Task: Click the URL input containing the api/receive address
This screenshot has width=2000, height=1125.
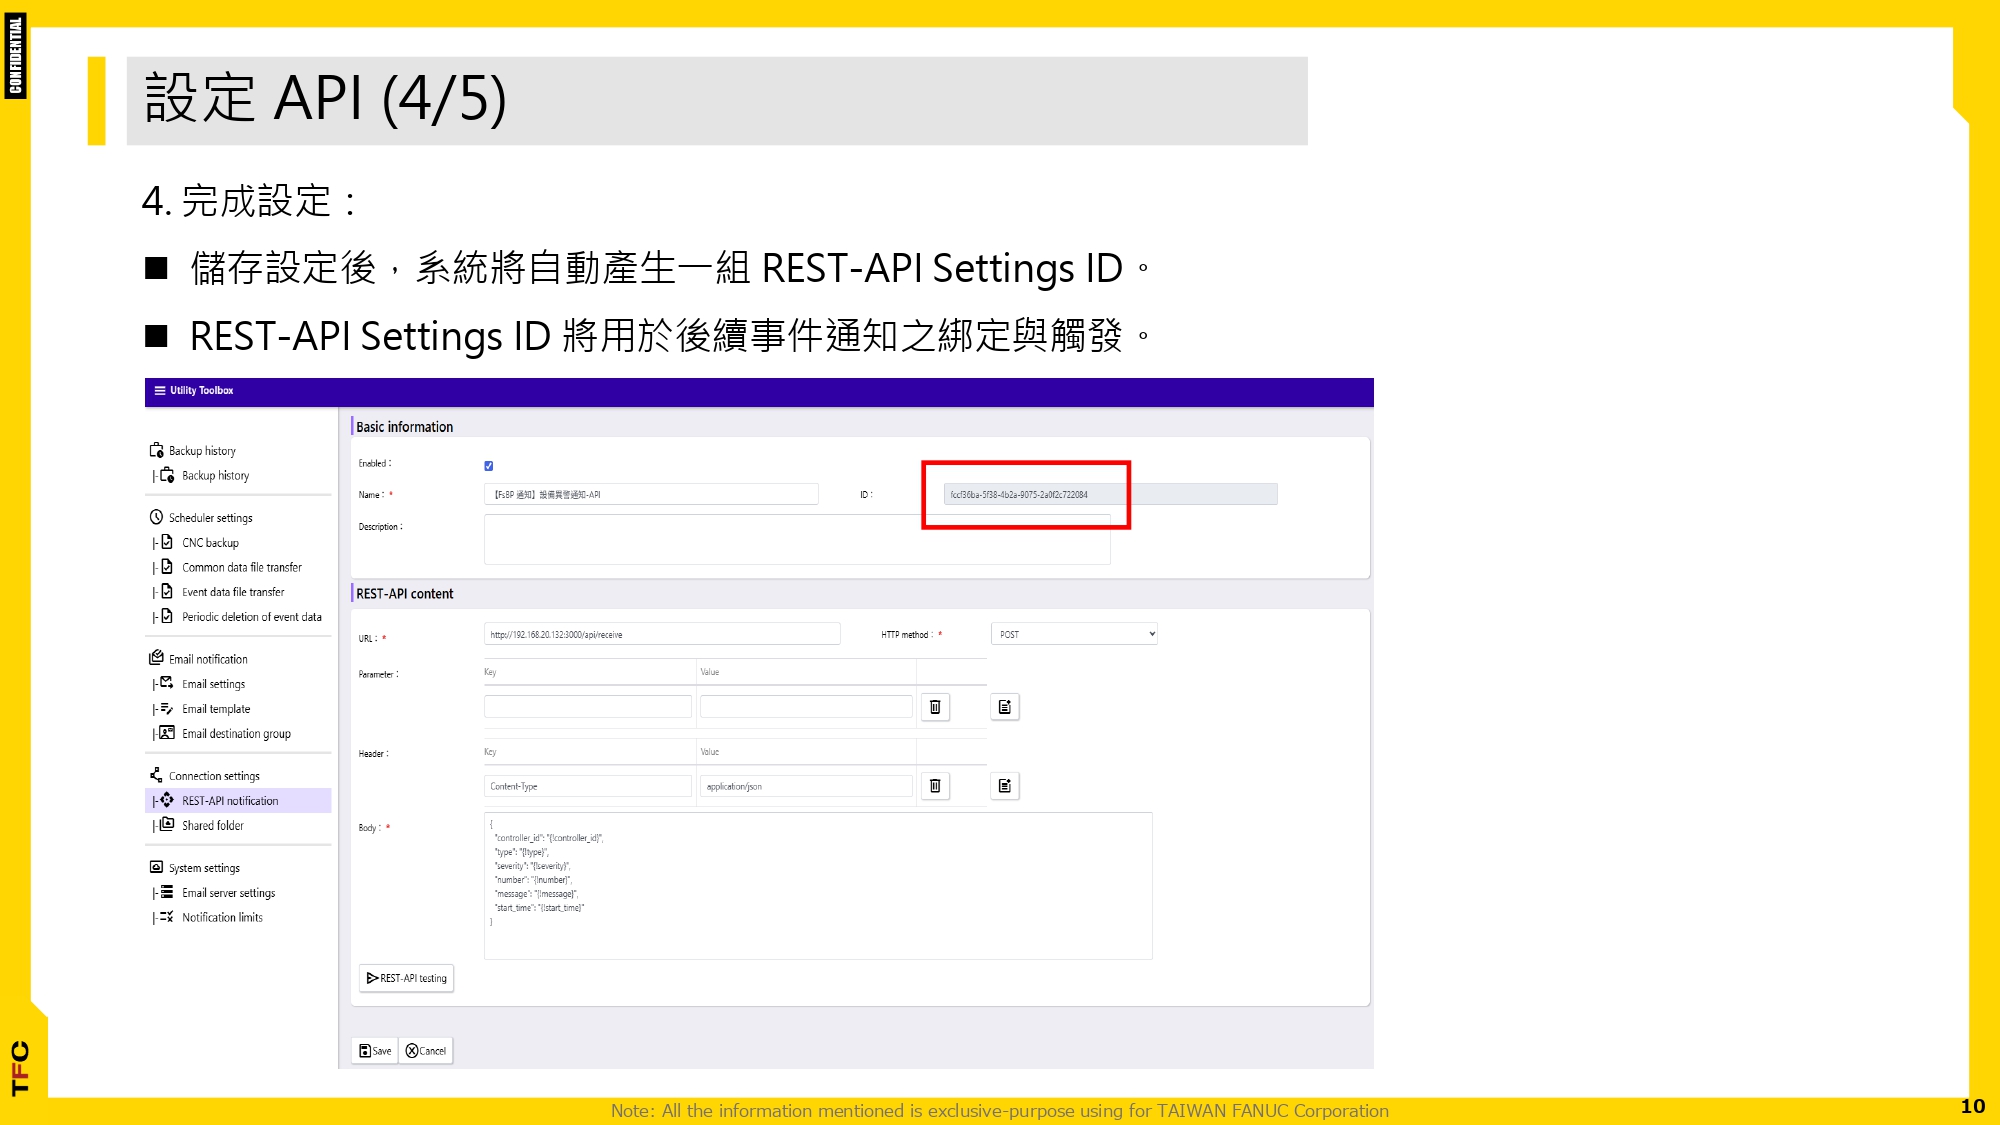Action: (x=662, y=633)
